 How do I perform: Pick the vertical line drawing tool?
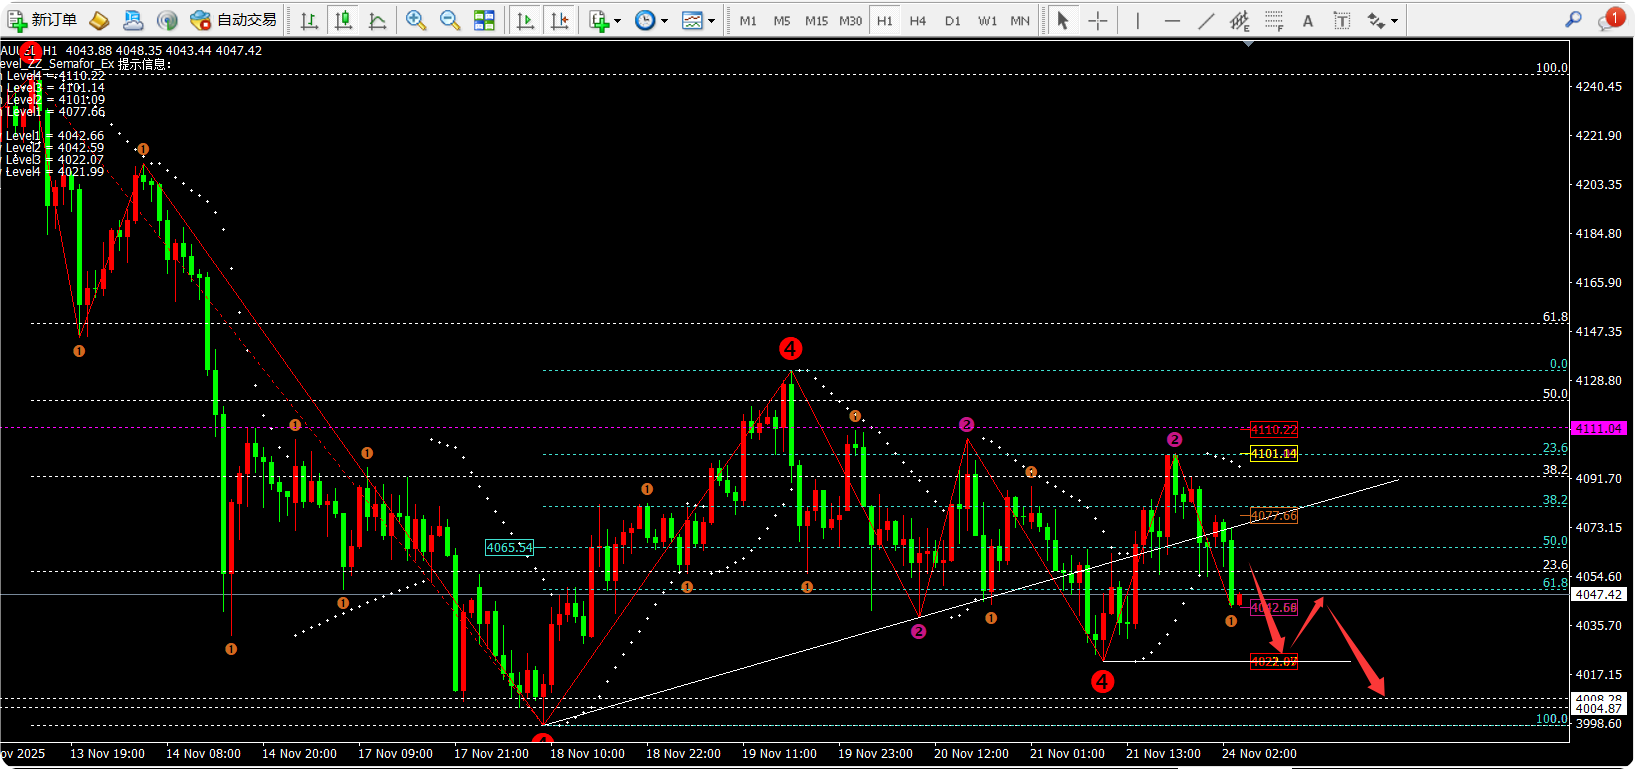coord(1138,20)
